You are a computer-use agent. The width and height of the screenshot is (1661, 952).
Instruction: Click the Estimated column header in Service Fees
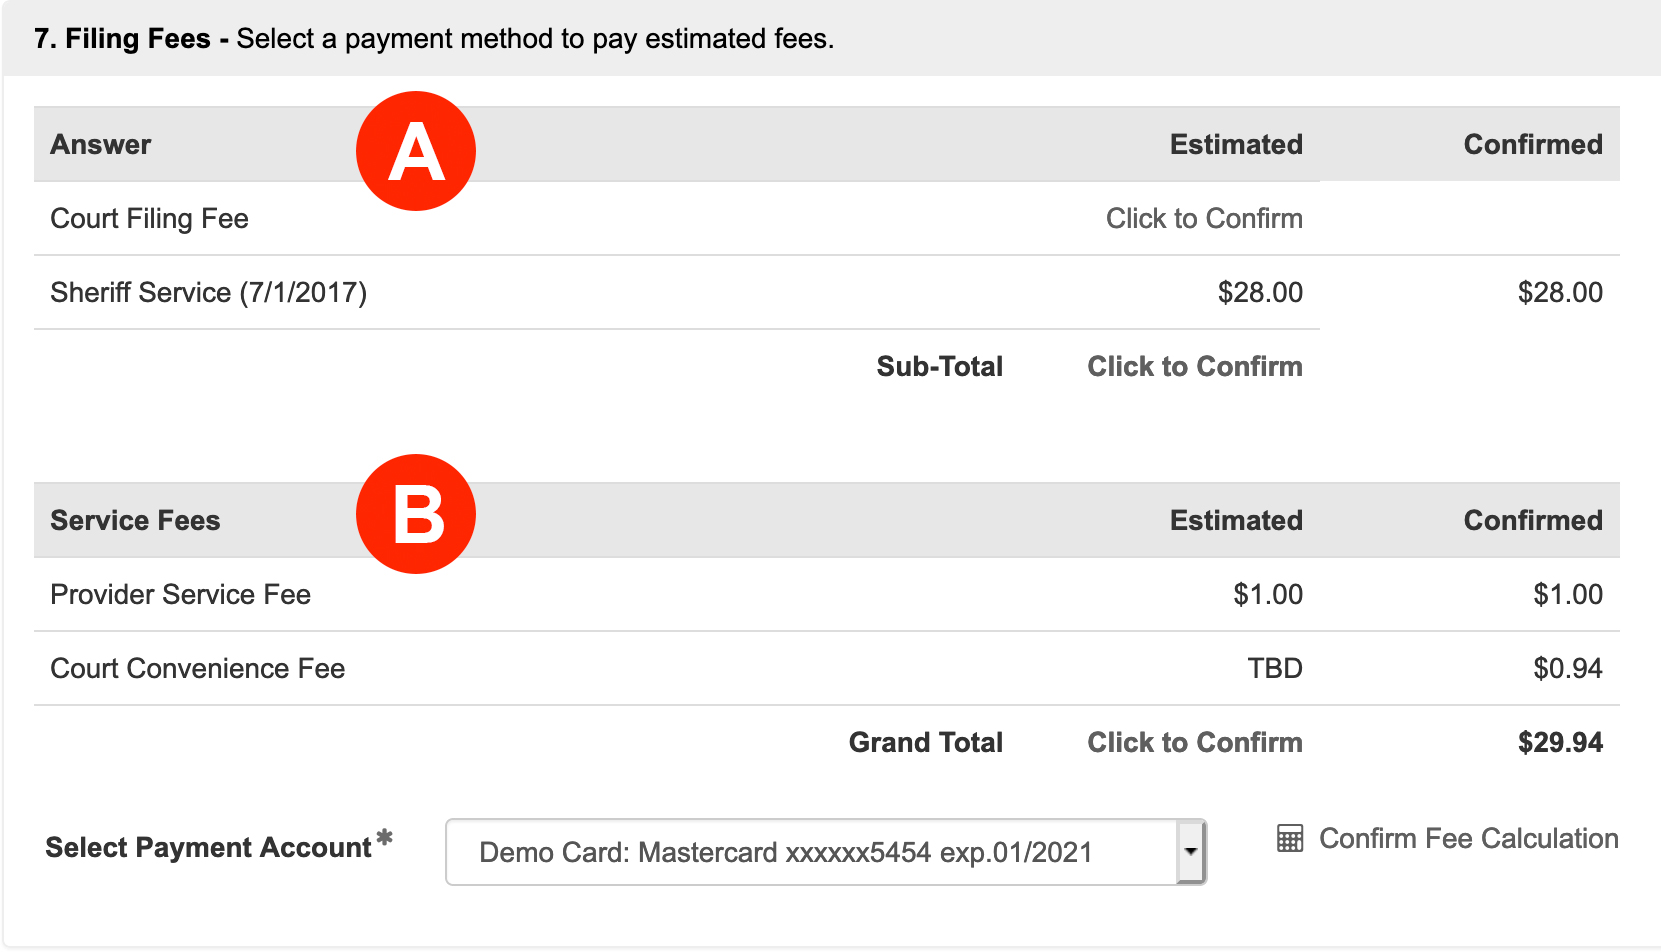click(x=1236, y=520)
